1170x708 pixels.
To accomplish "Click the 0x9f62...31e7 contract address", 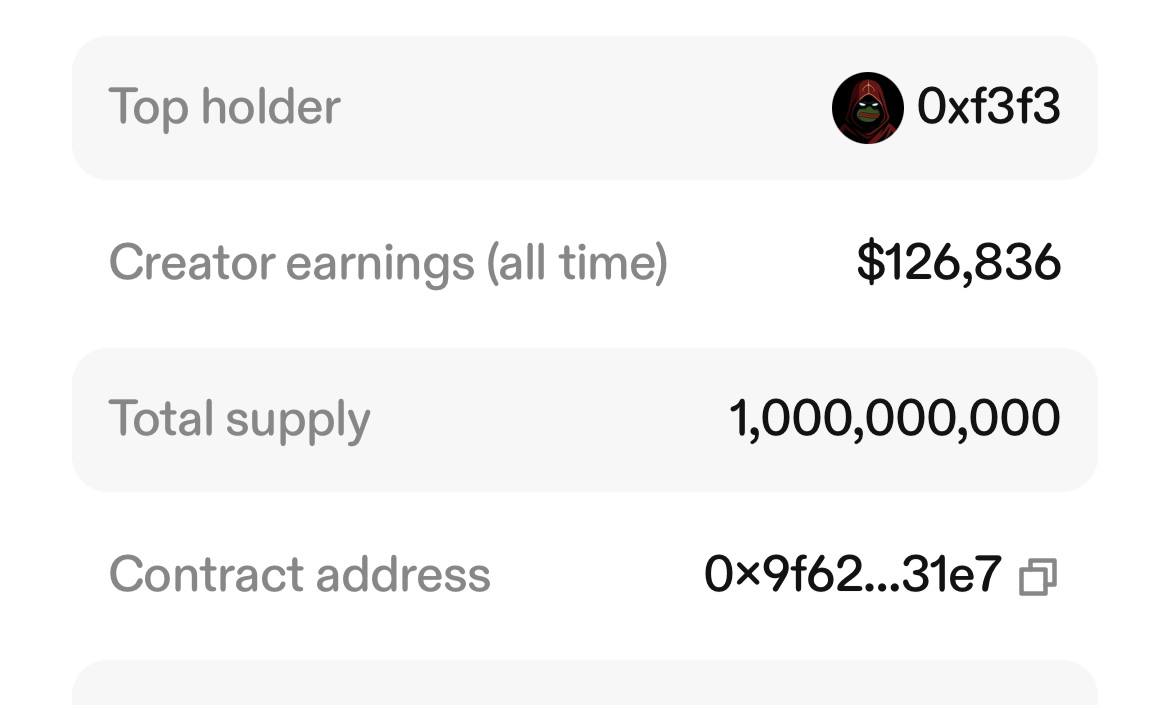I will 852,575.
